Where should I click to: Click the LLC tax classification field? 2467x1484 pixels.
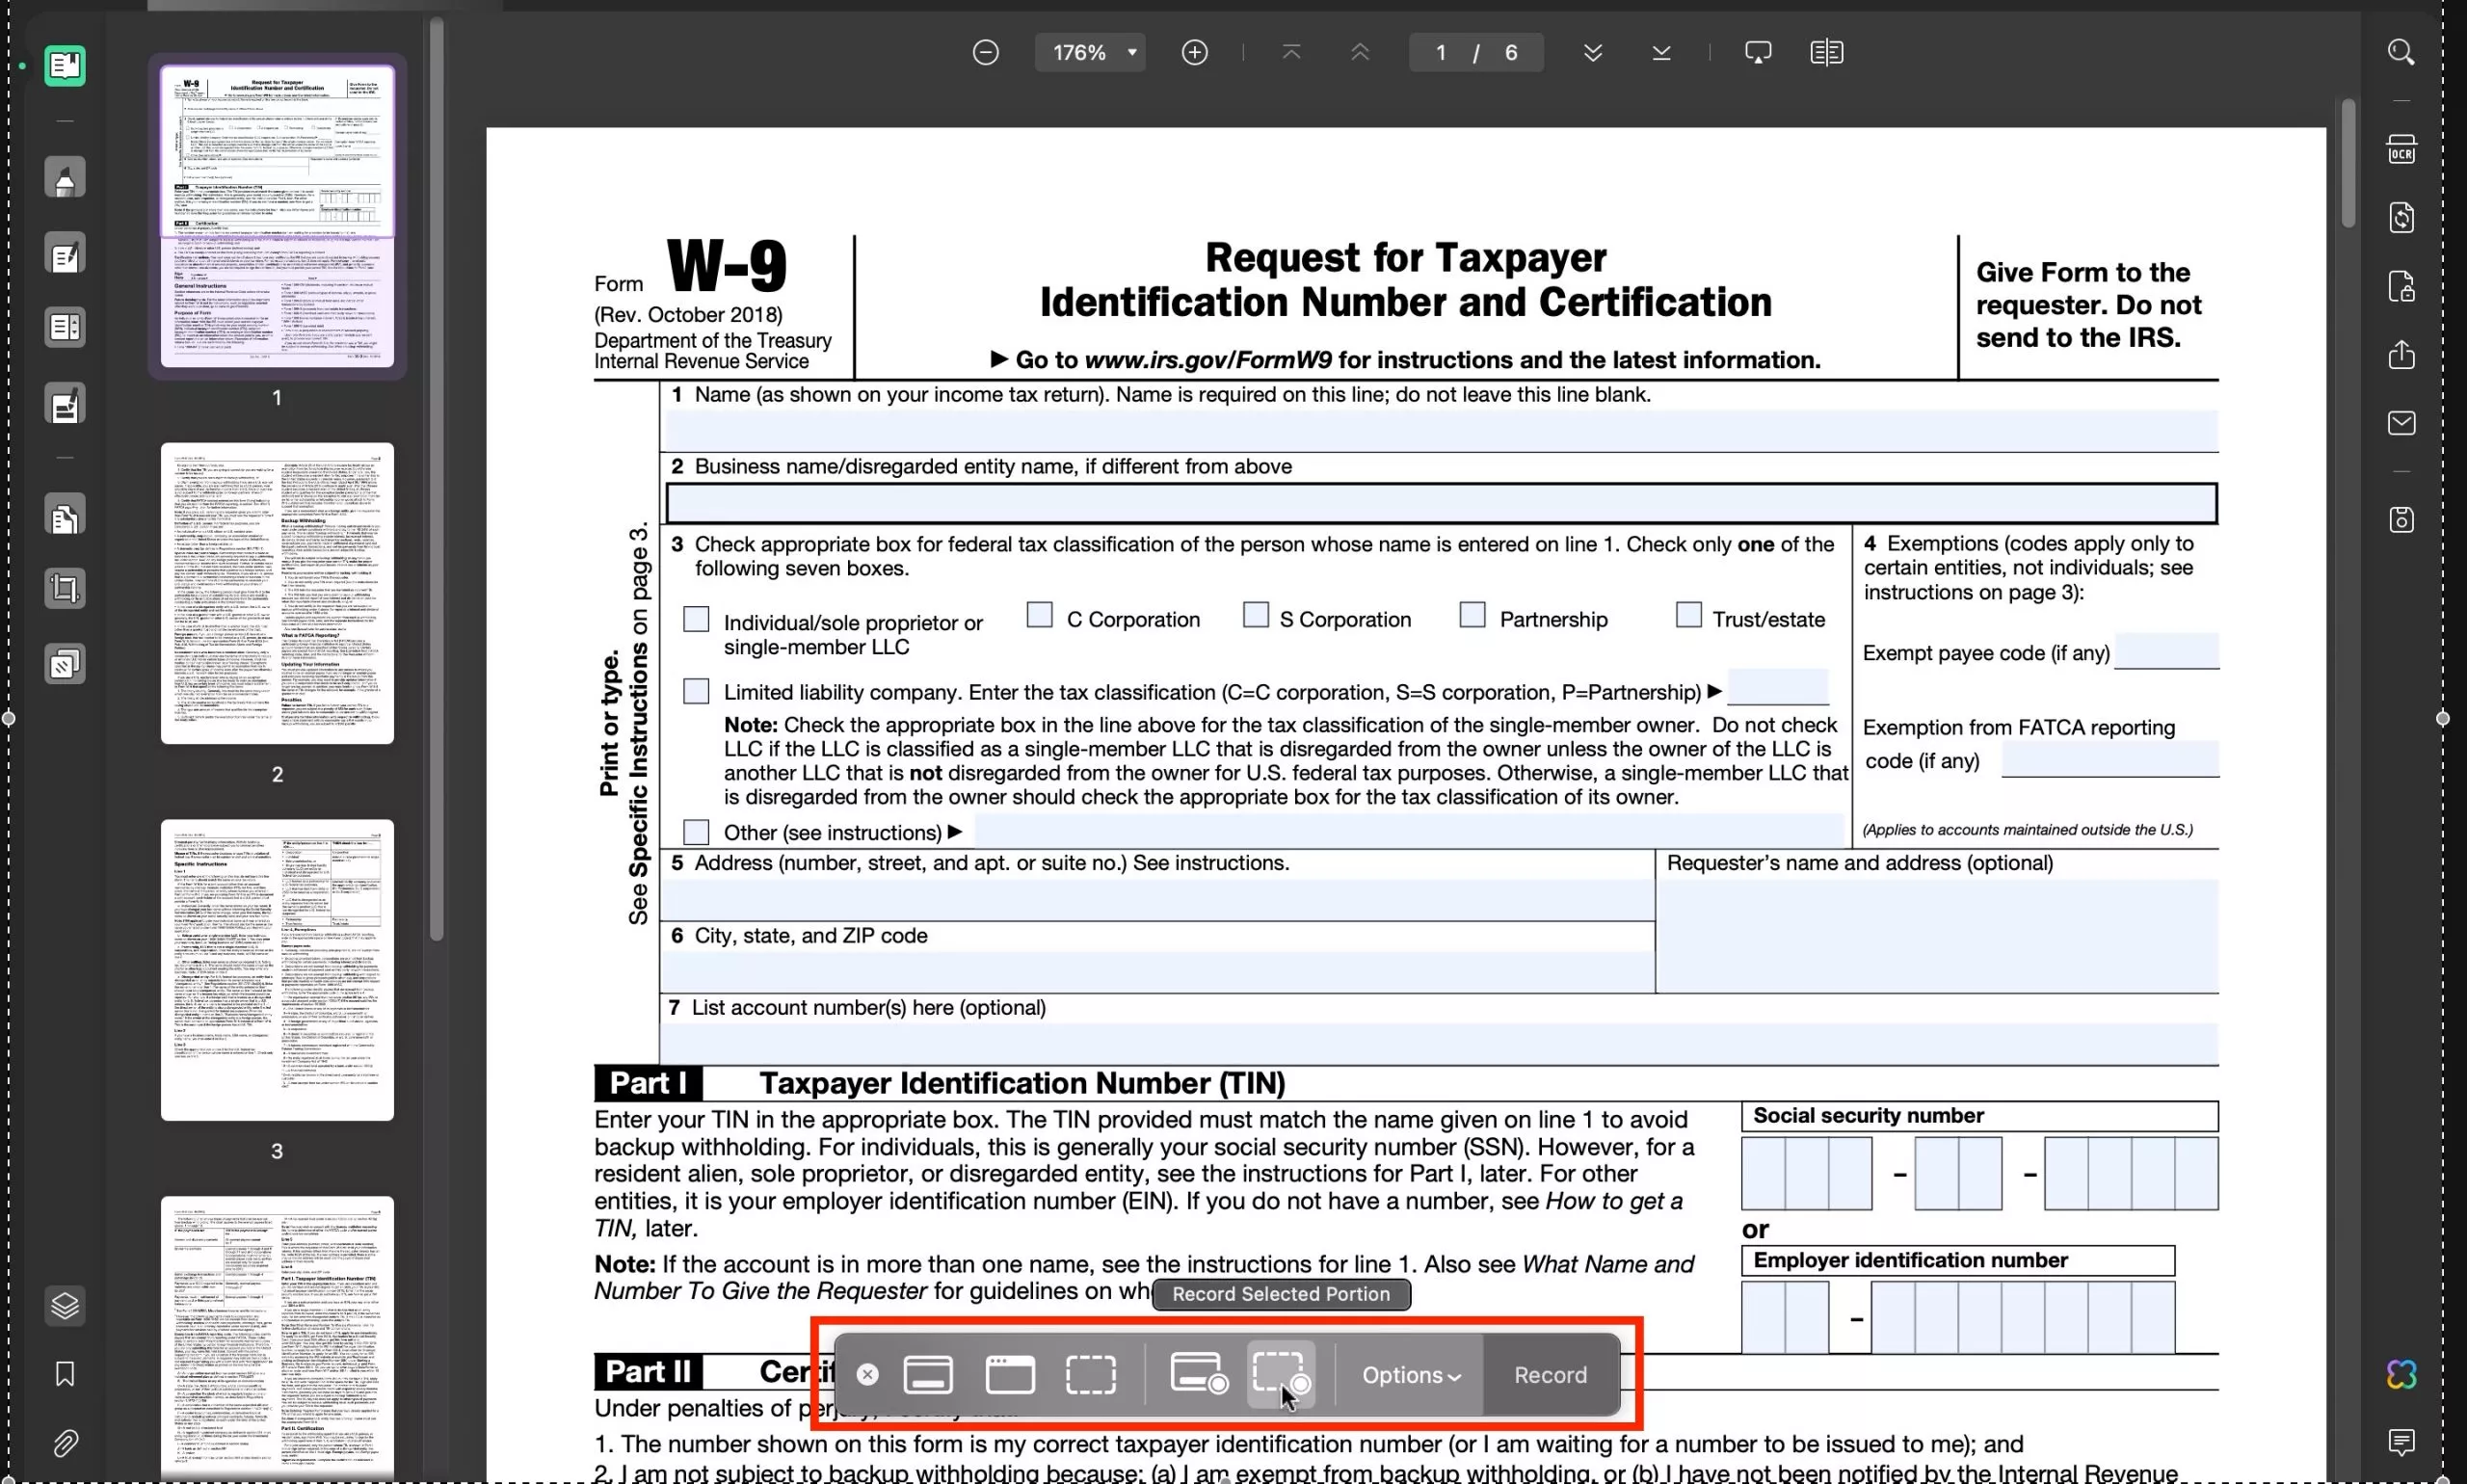pos(1778,688)
